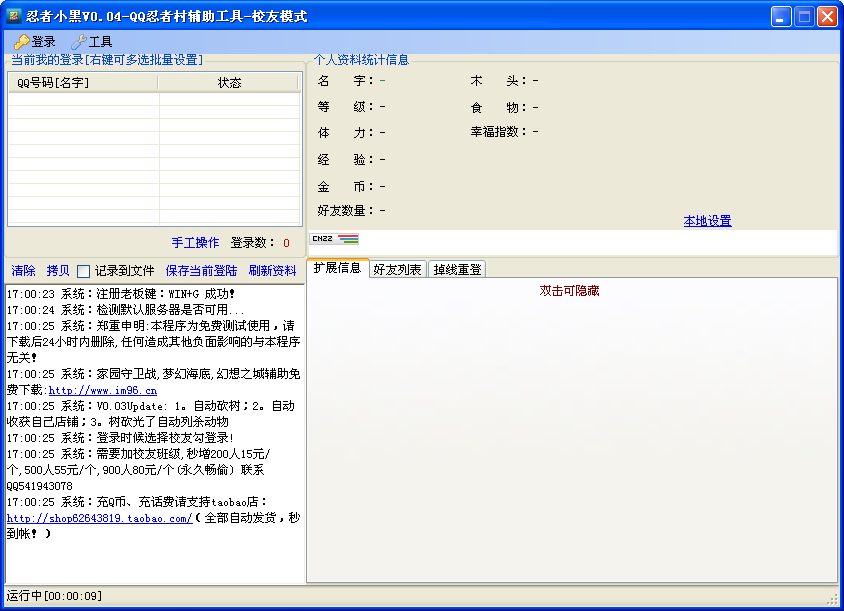This screenshot has width=844, height=611.
Task: Copy the log using 拷贝
Action: pos(58,271)
